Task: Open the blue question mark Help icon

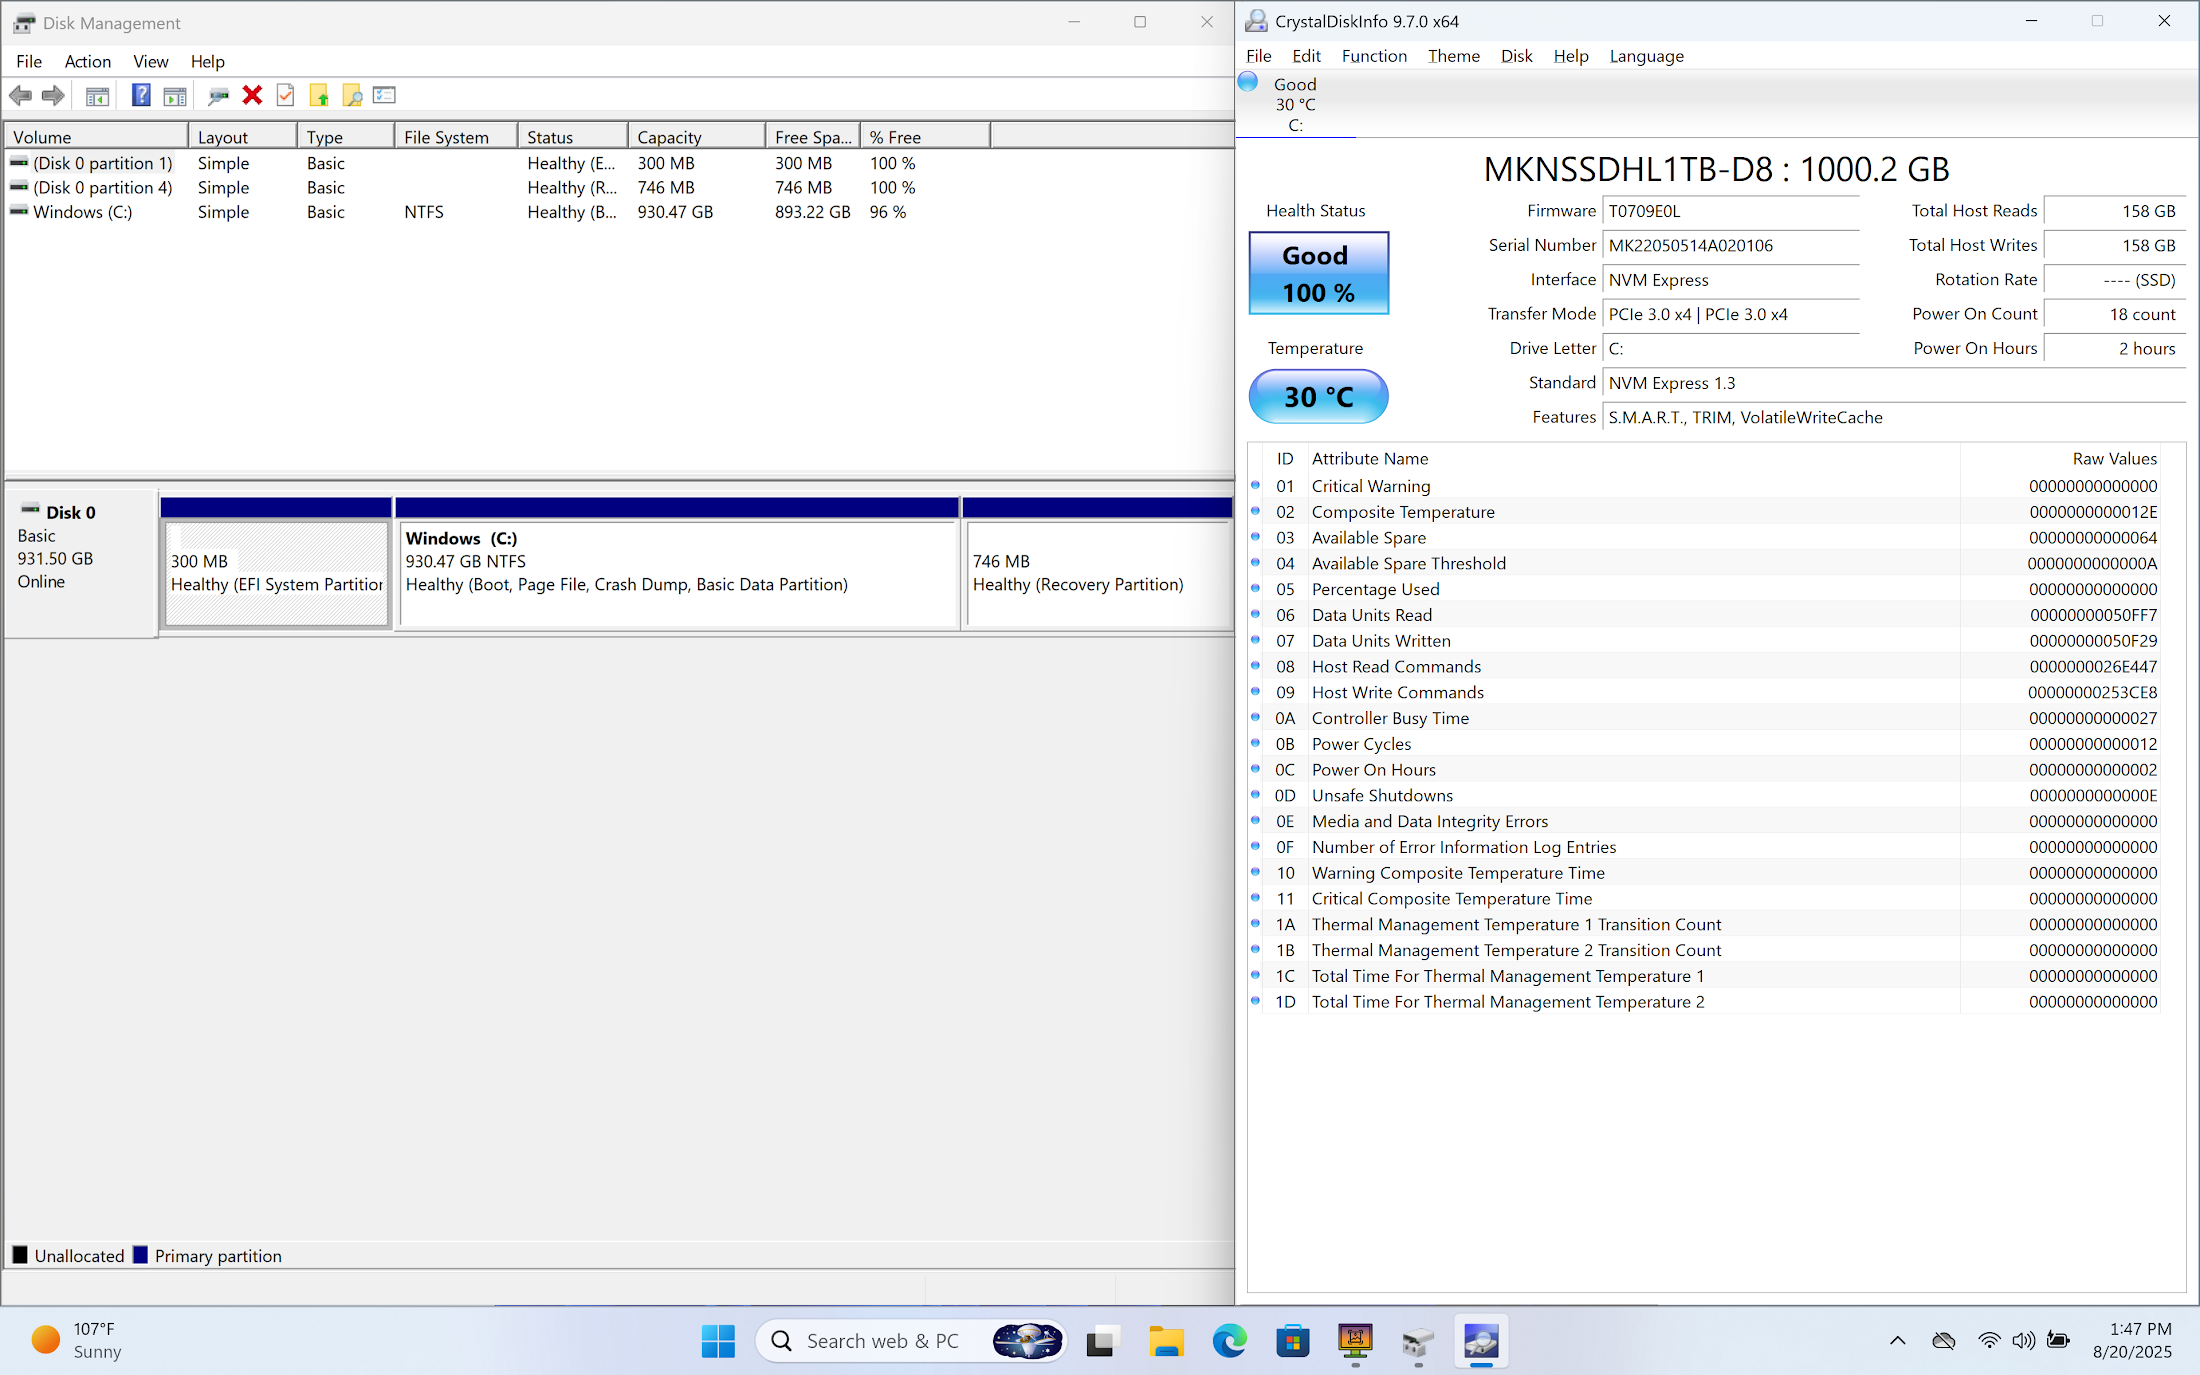Action: (141, 96)
